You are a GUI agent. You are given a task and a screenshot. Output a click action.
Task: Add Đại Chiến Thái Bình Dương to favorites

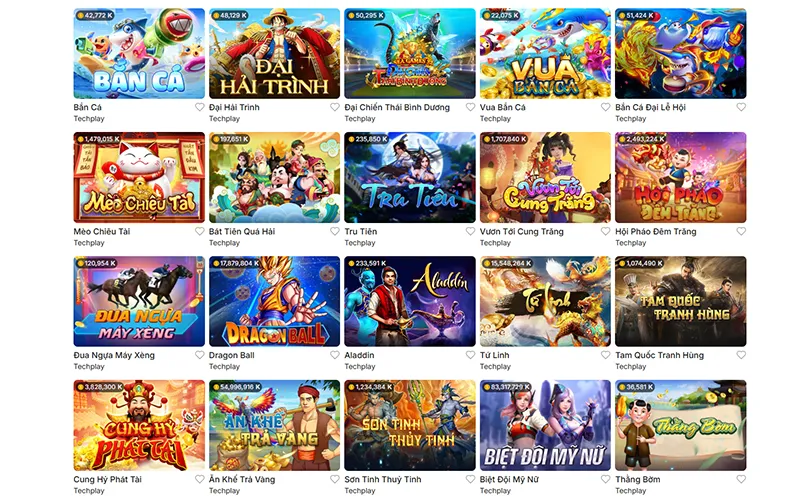point(470,107)
